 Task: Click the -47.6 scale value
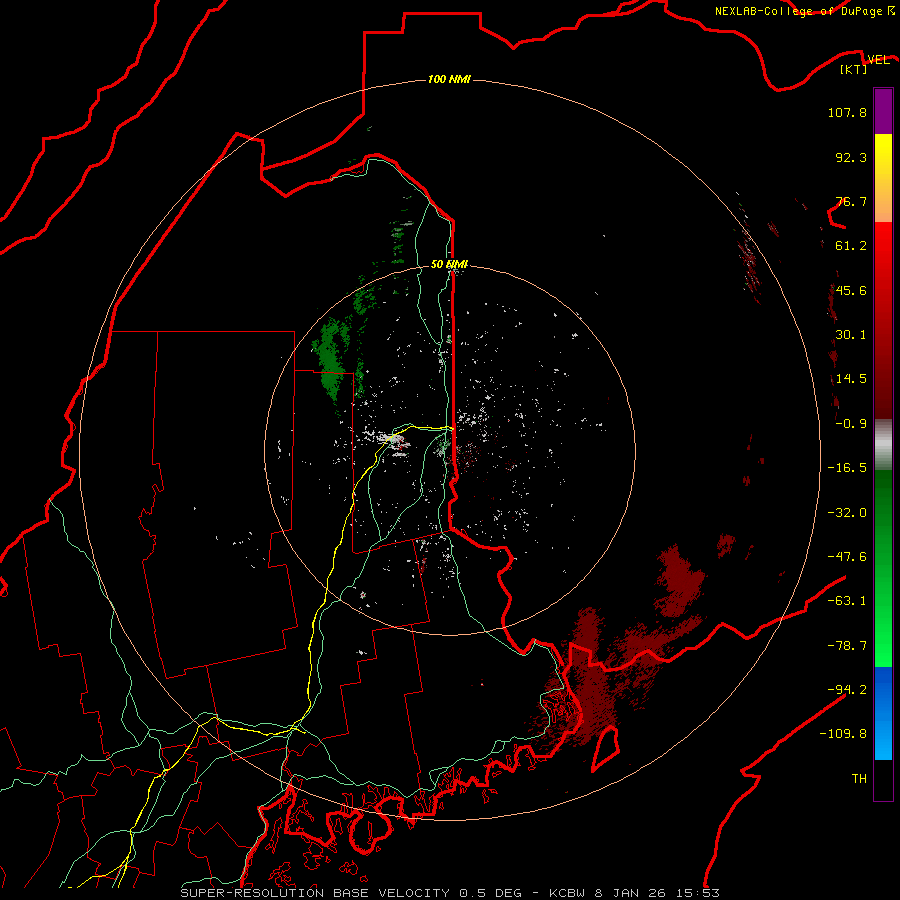pyautogui.click(x=847, y=557)
